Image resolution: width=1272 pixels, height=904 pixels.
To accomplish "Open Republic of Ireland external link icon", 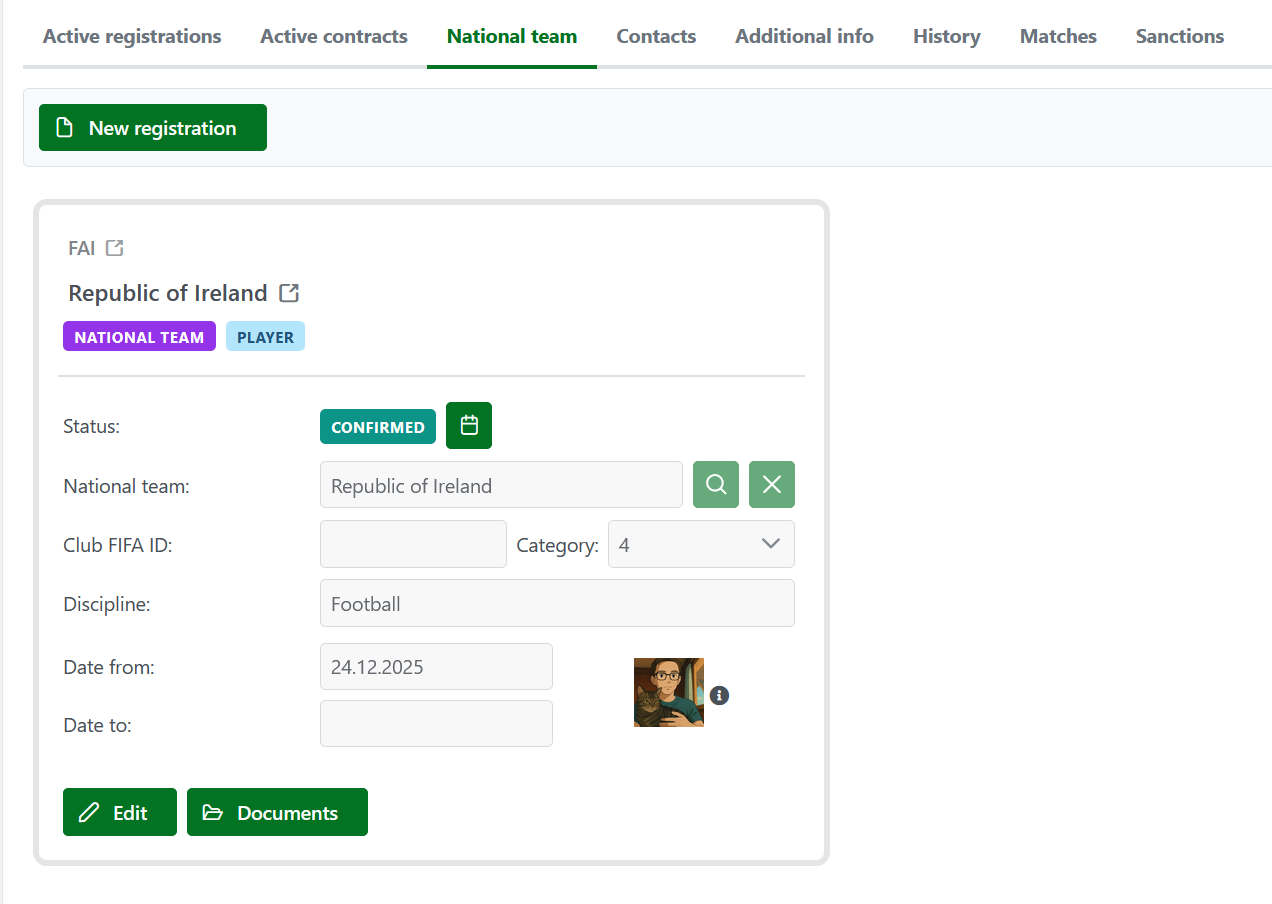I will [289, 293].
